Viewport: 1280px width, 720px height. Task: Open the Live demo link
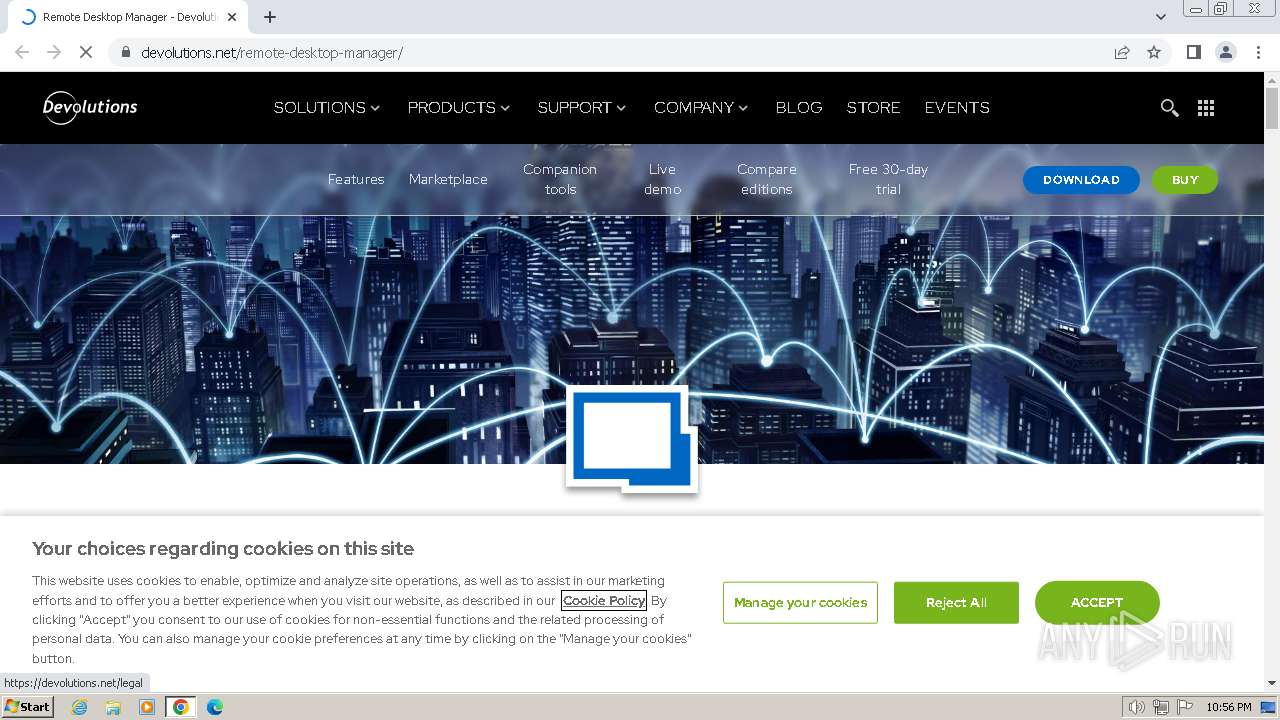click(662, 179)
